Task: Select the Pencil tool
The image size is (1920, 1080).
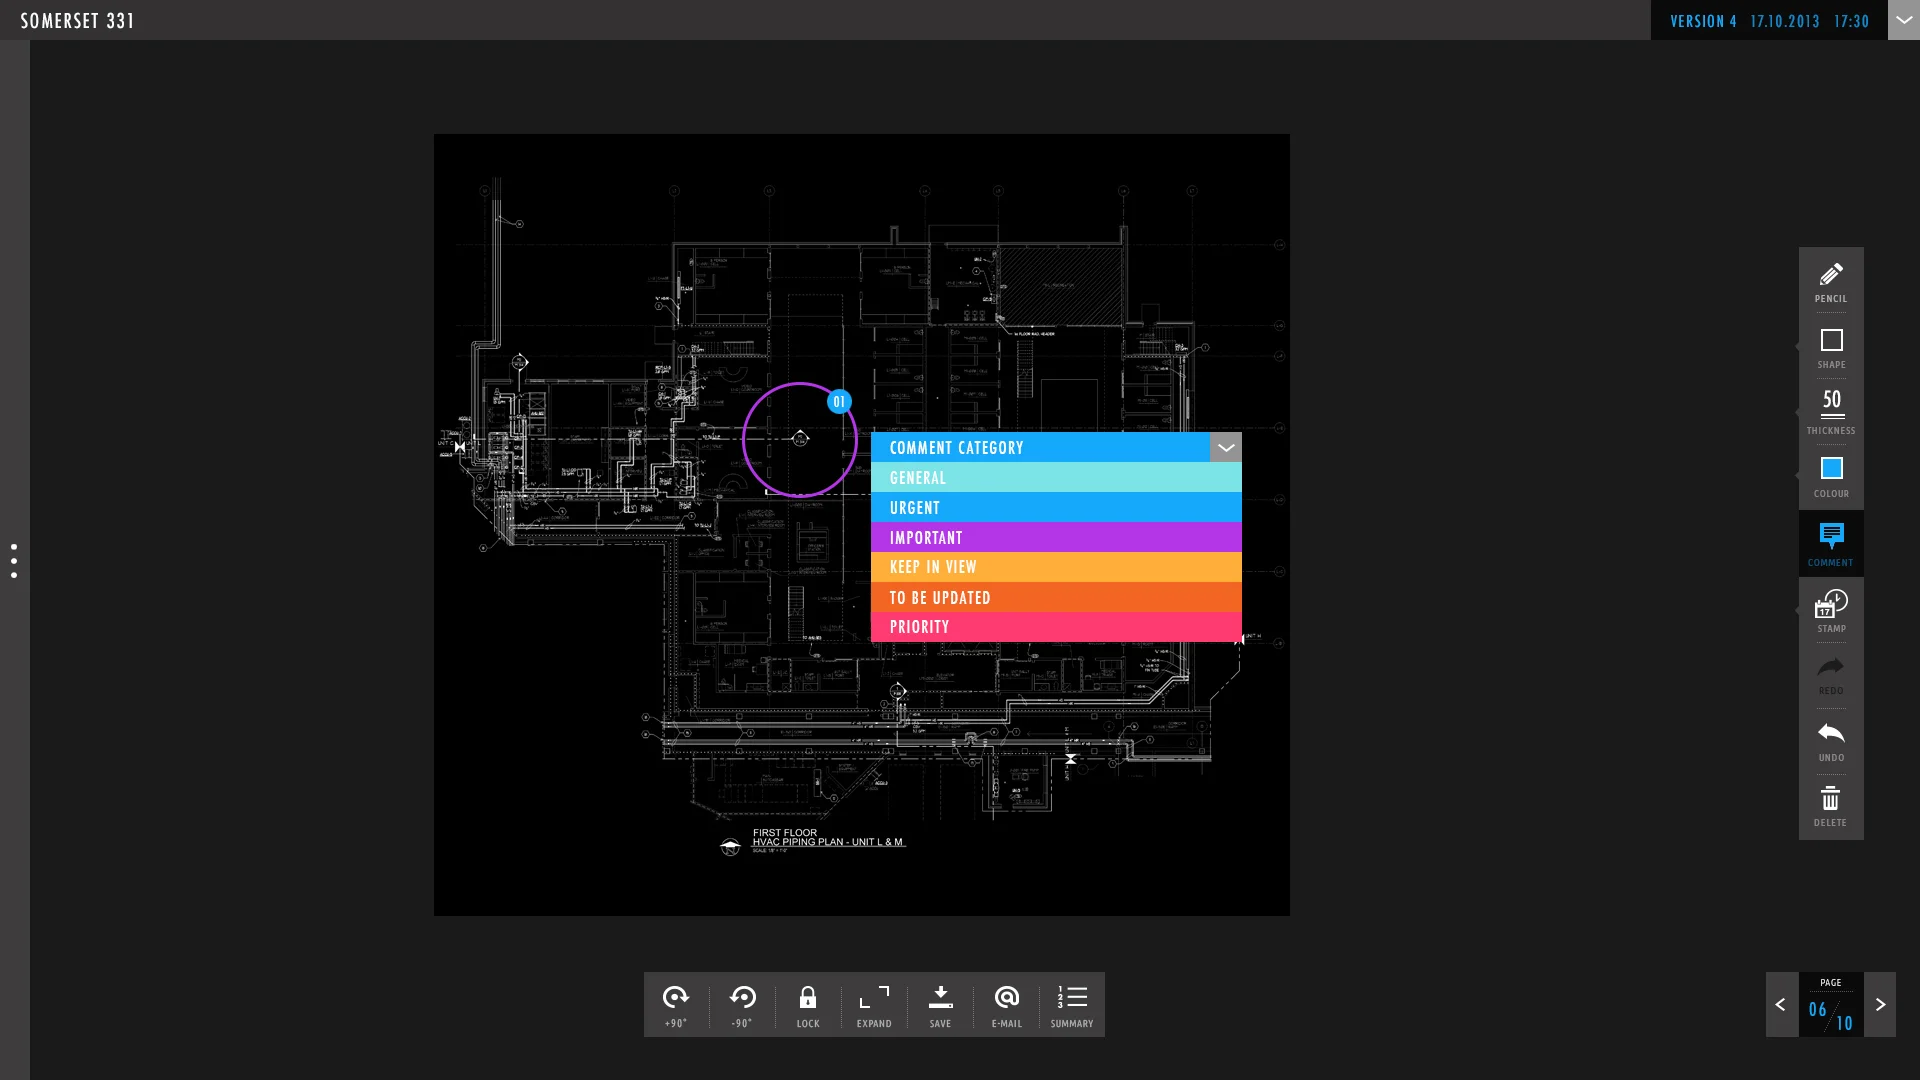Action: click(1831, 282)
